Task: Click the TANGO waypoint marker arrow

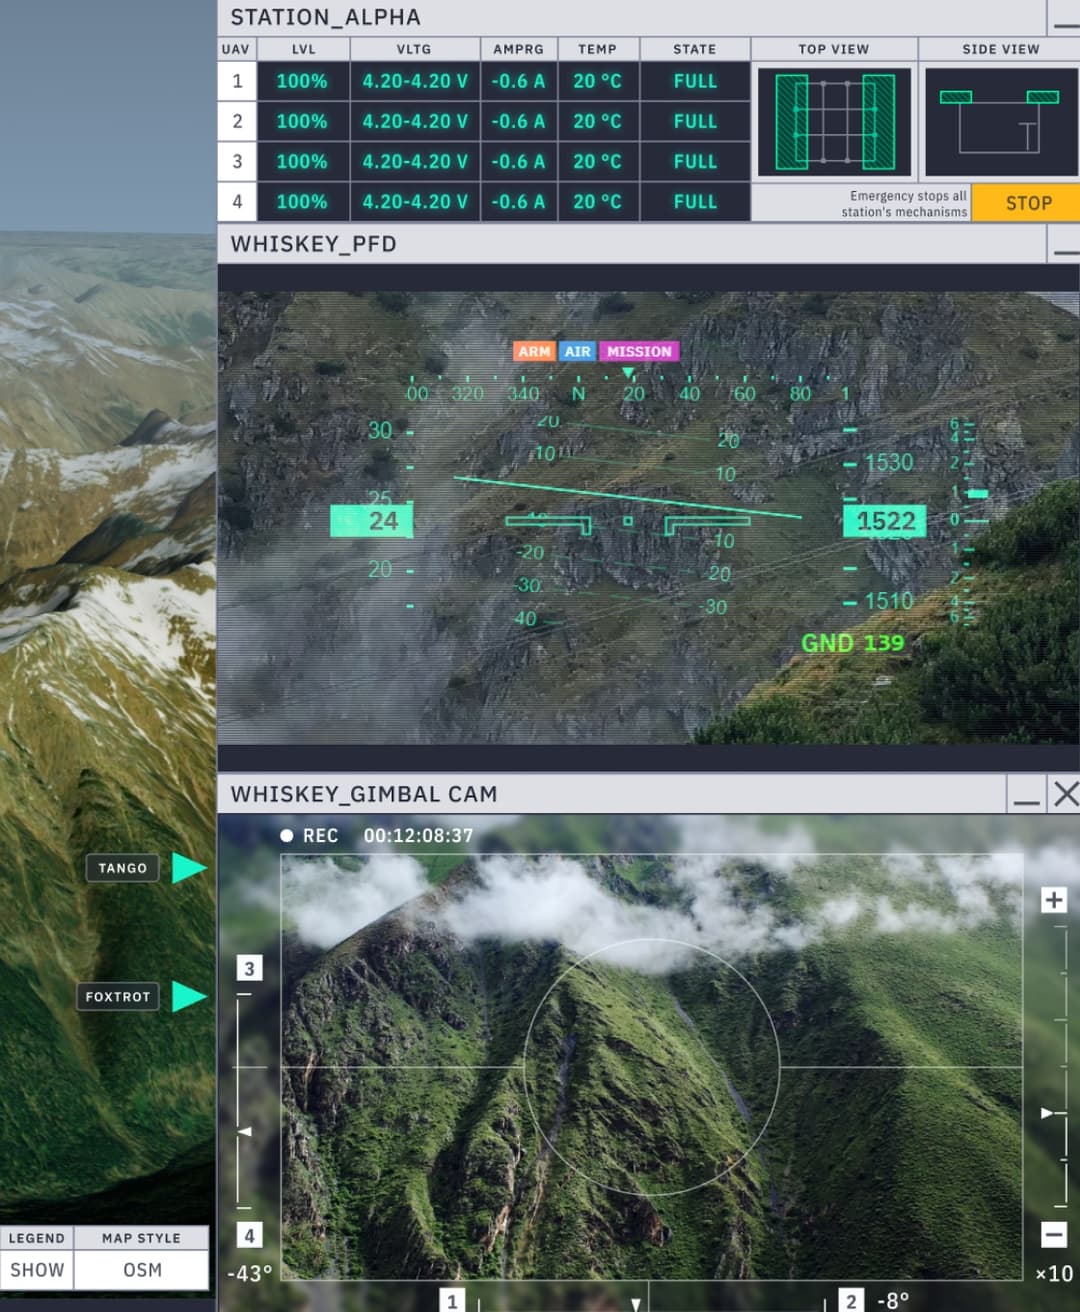Action: click(x=188, y=868)
